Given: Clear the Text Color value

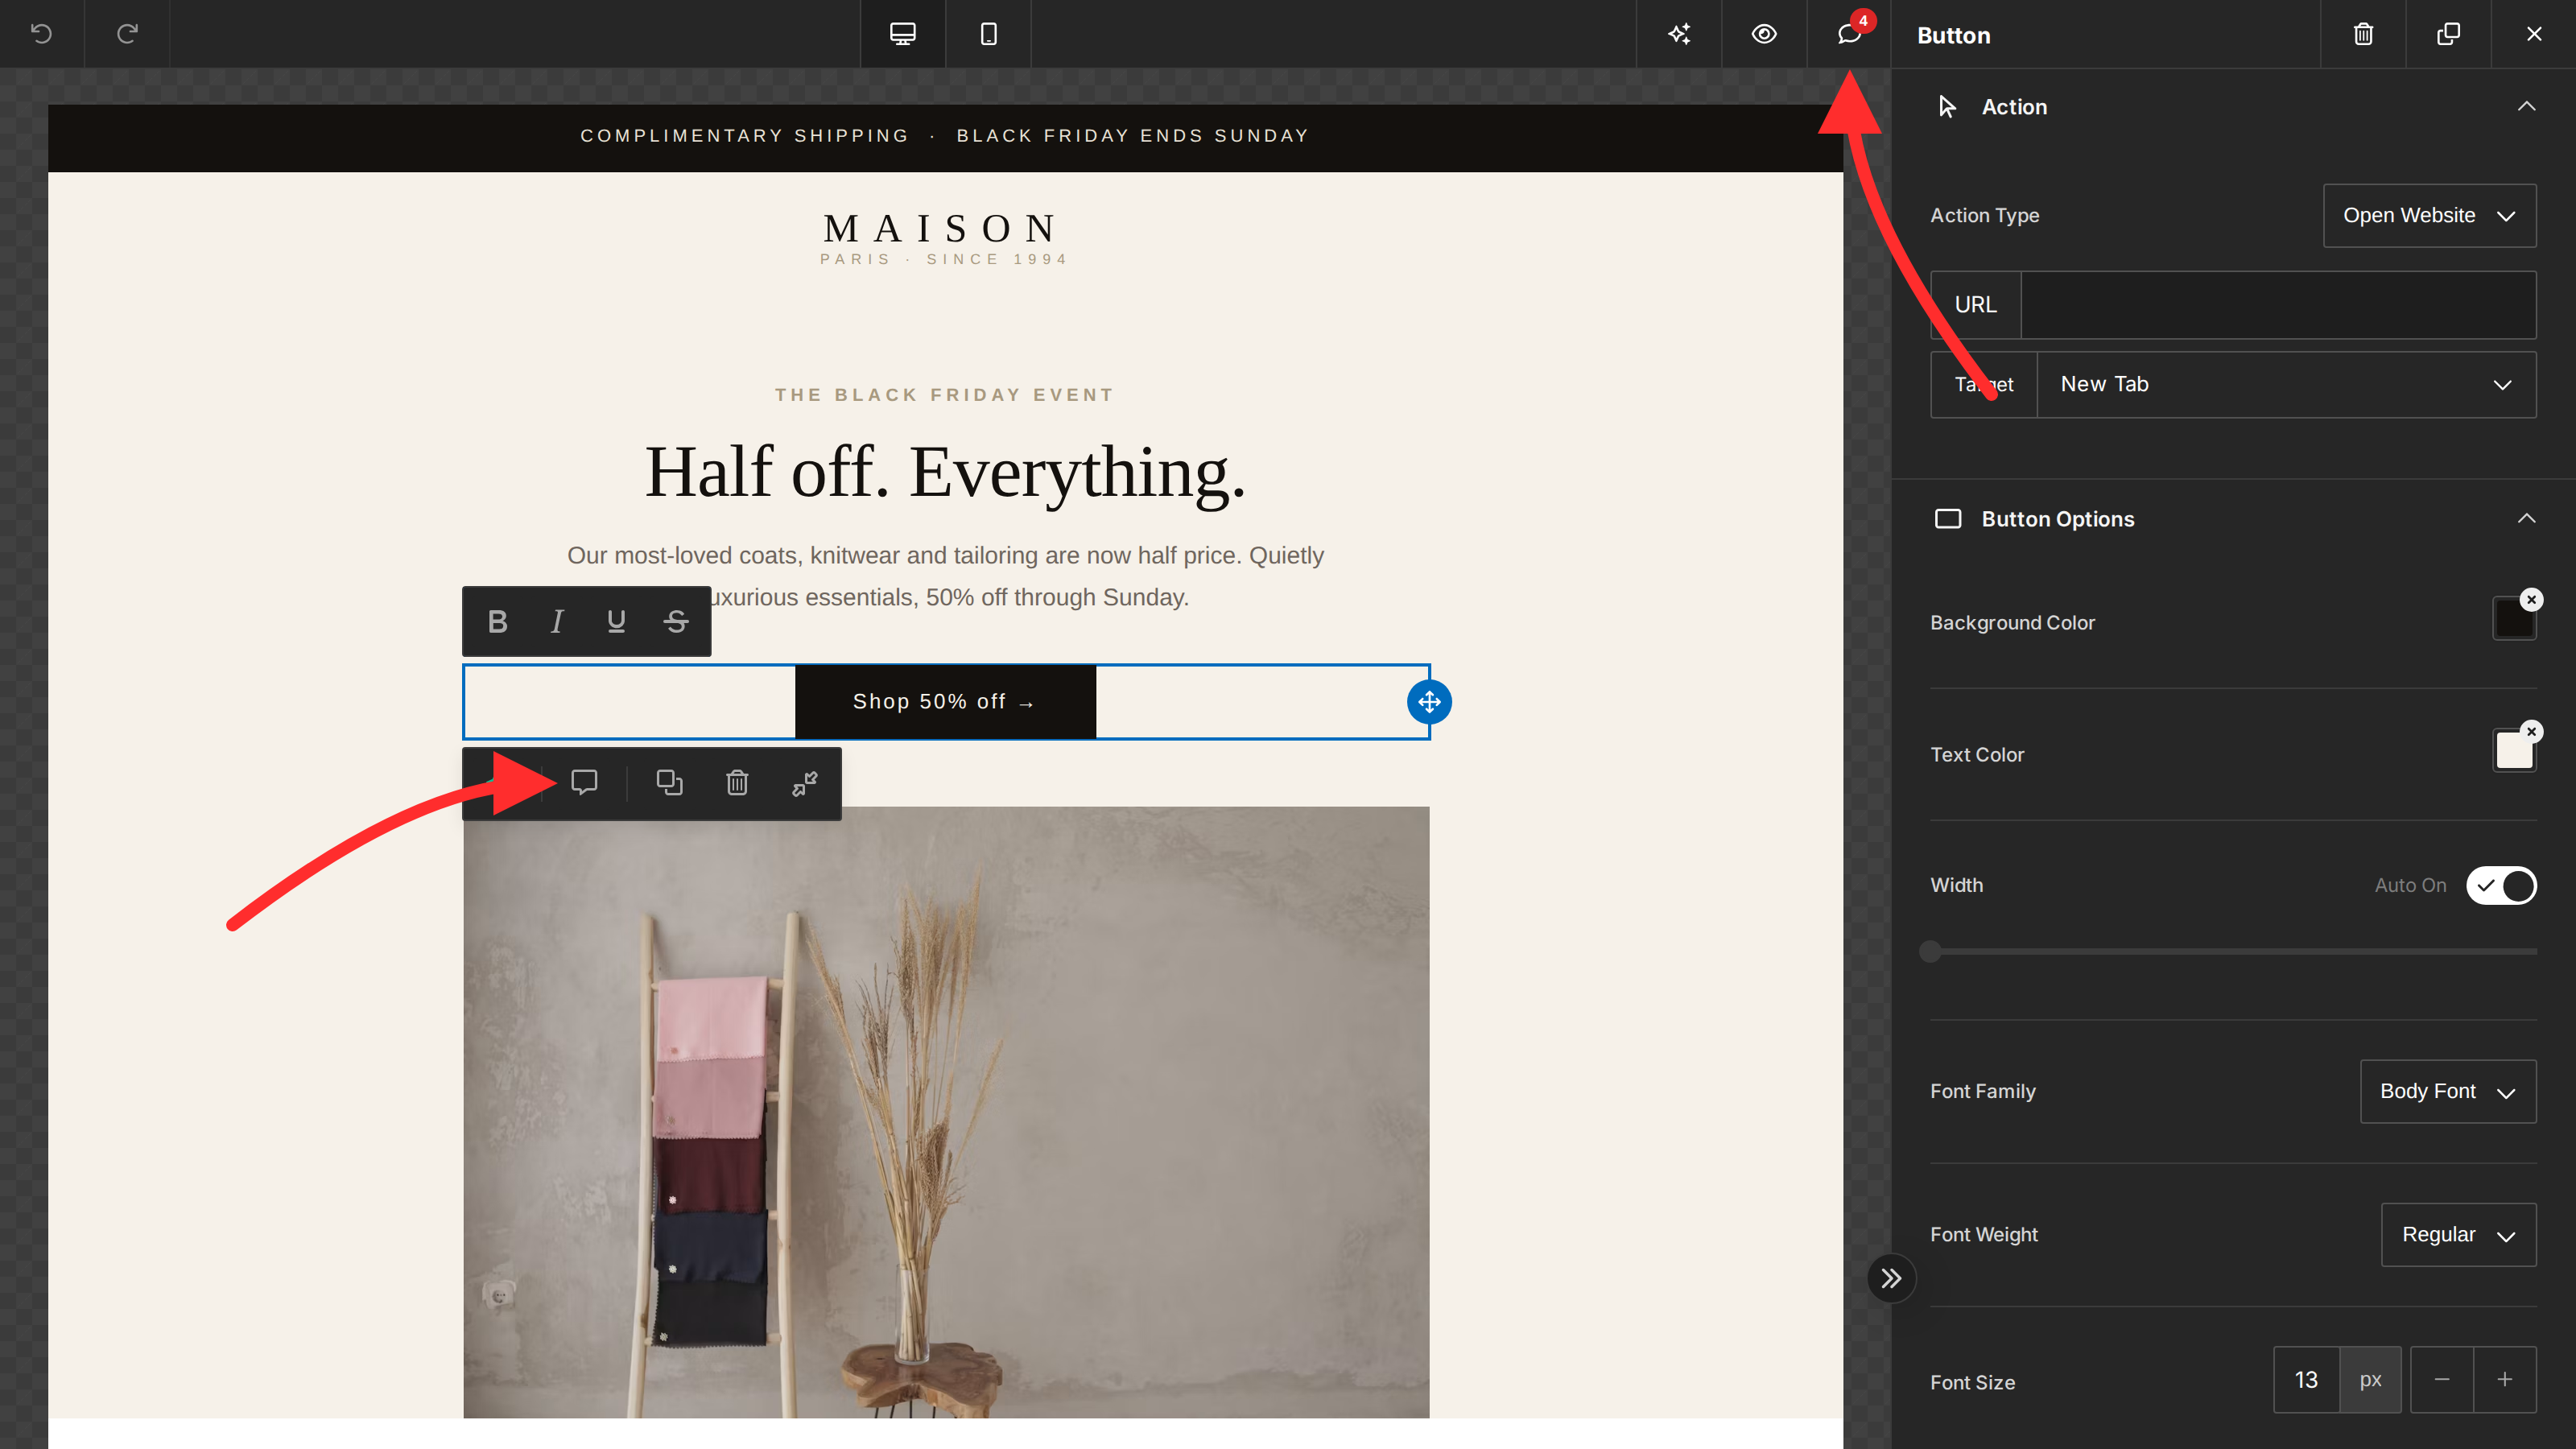Looking at the screenshot, I should (2531, 731).
